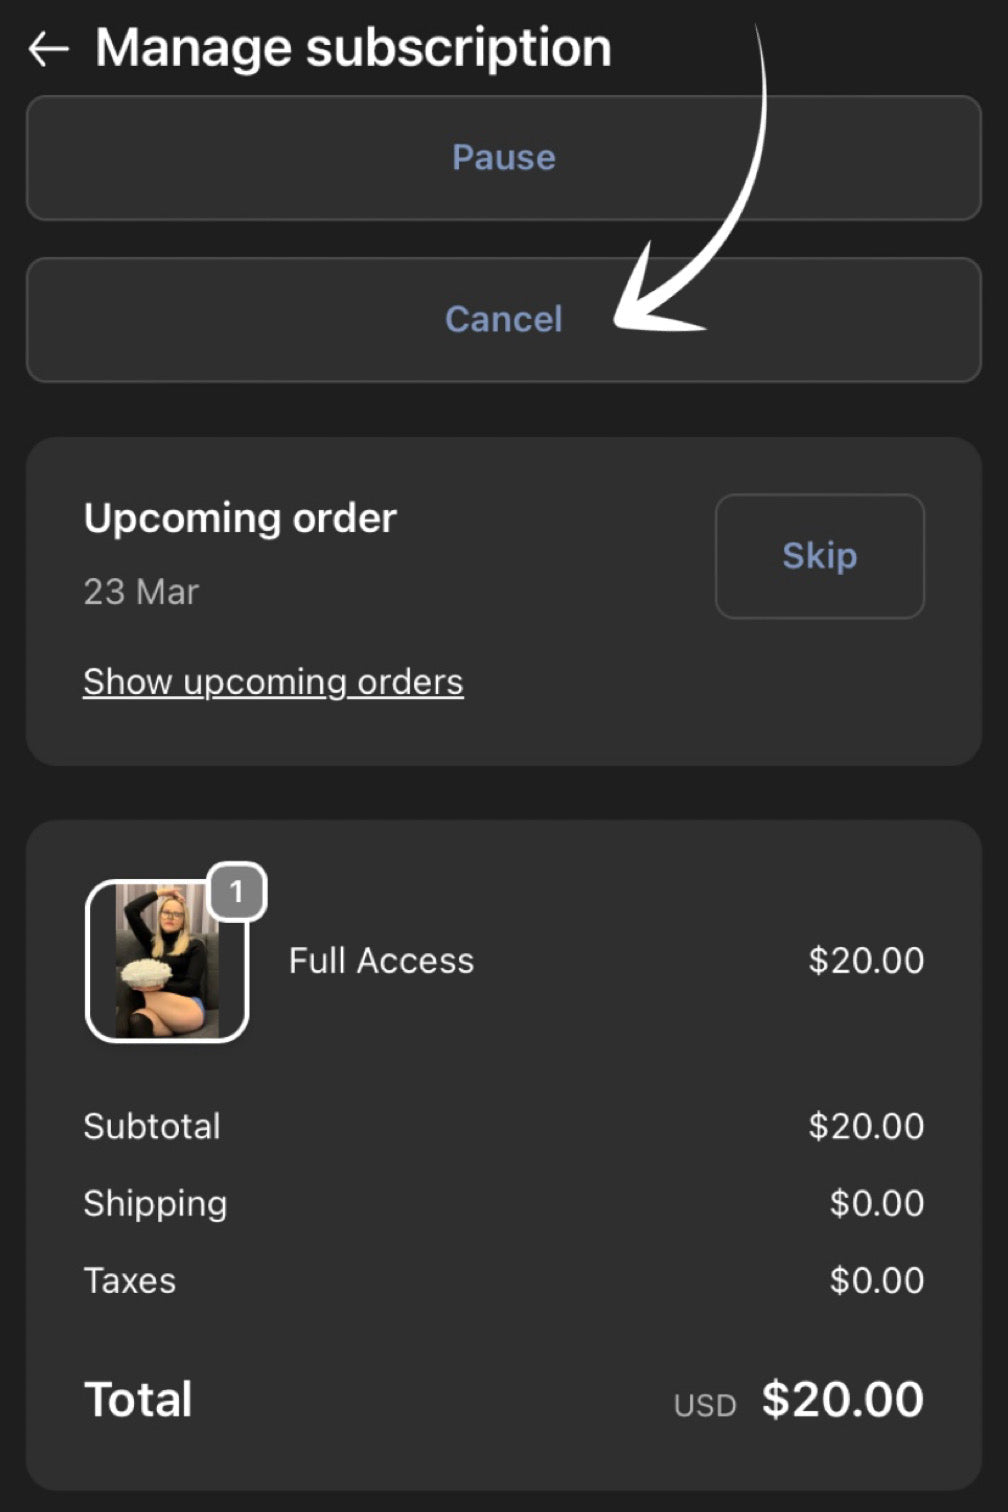The height and width of the screenshot is (1512, 1008).
Task: Select the Upcoming order heading
Action: tap(240, 518)
